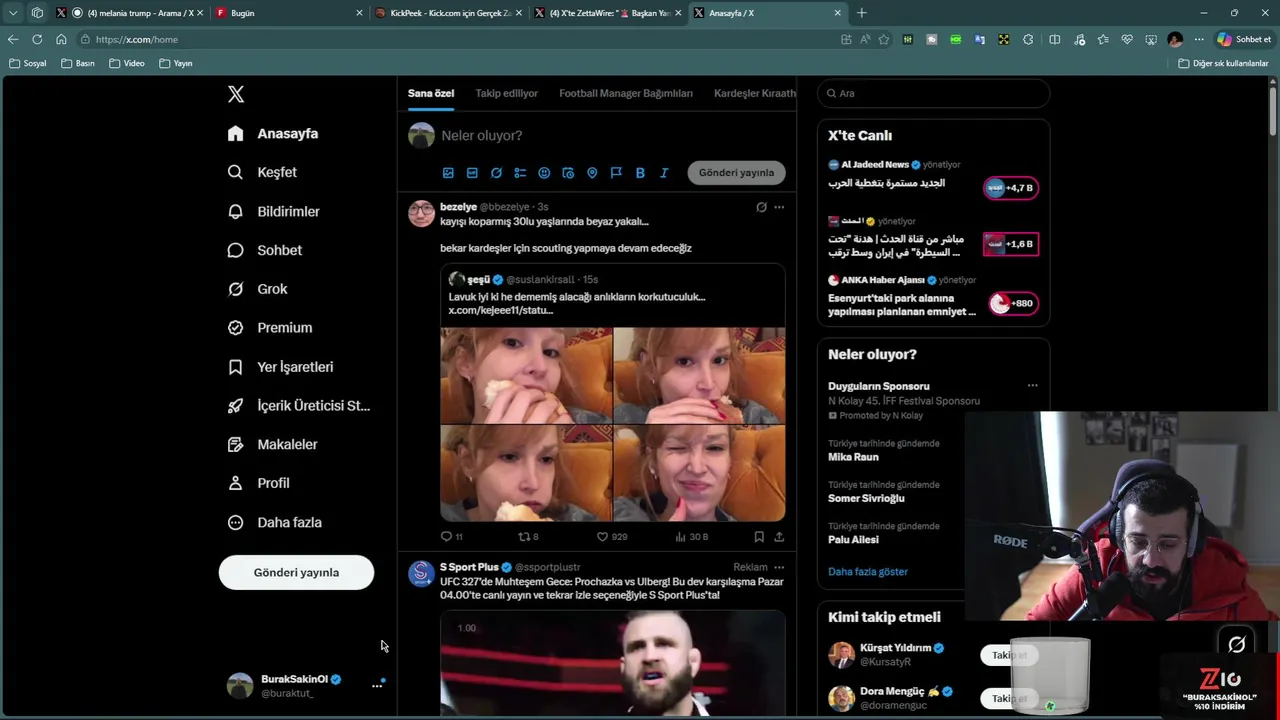1280x720 pixels.
Task: Open ANKA Haber Ajansı live item
Action: [x=933, y=298]
